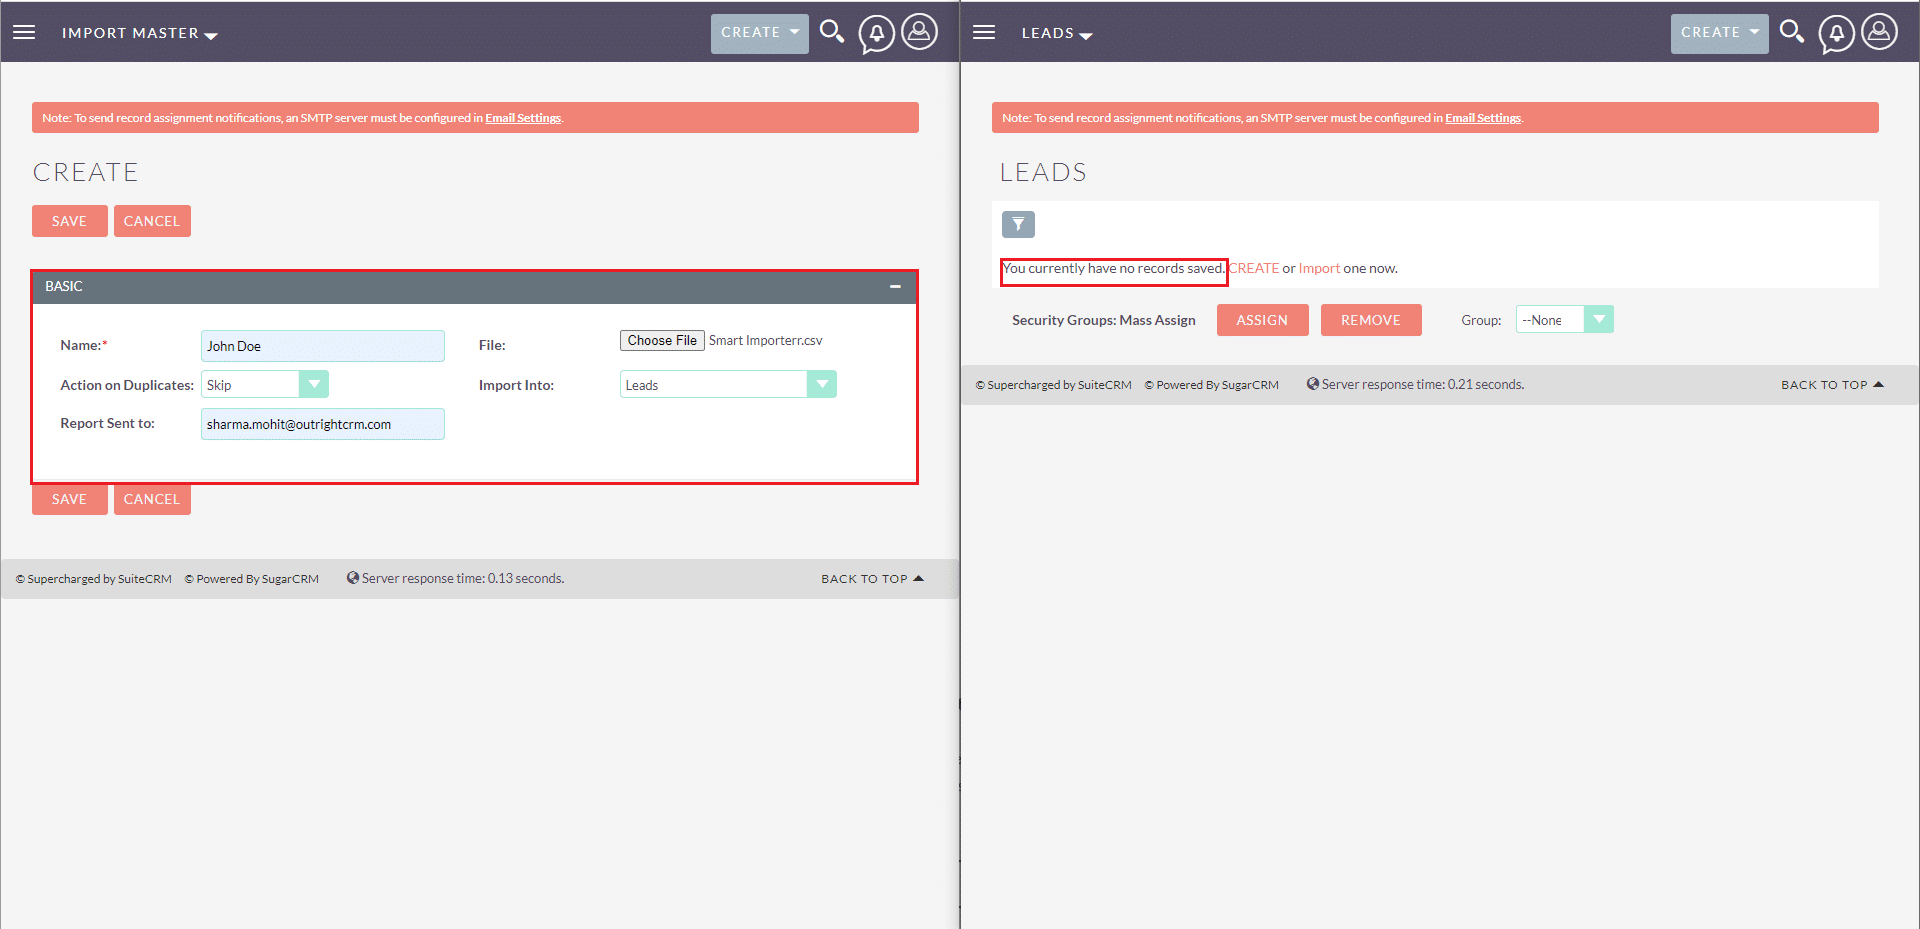Open Email Settings link in Import Master note
This screenshot has width=1920, height=929.
[x=523, y=118]
